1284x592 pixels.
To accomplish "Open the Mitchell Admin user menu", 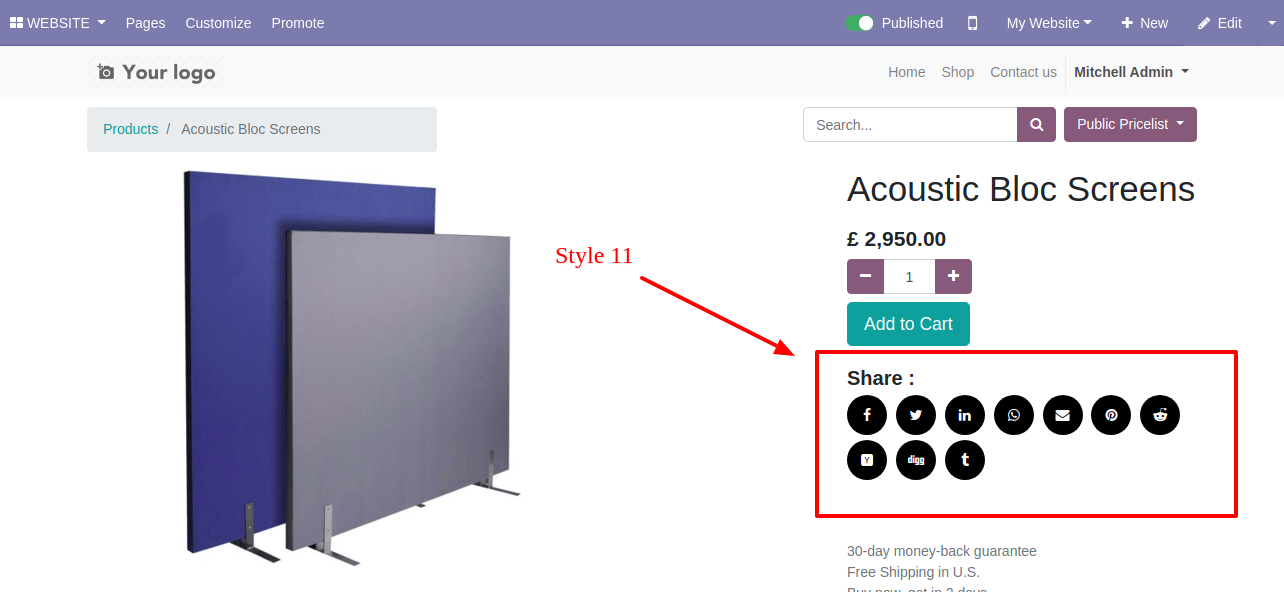I will tap(1131, 72).
